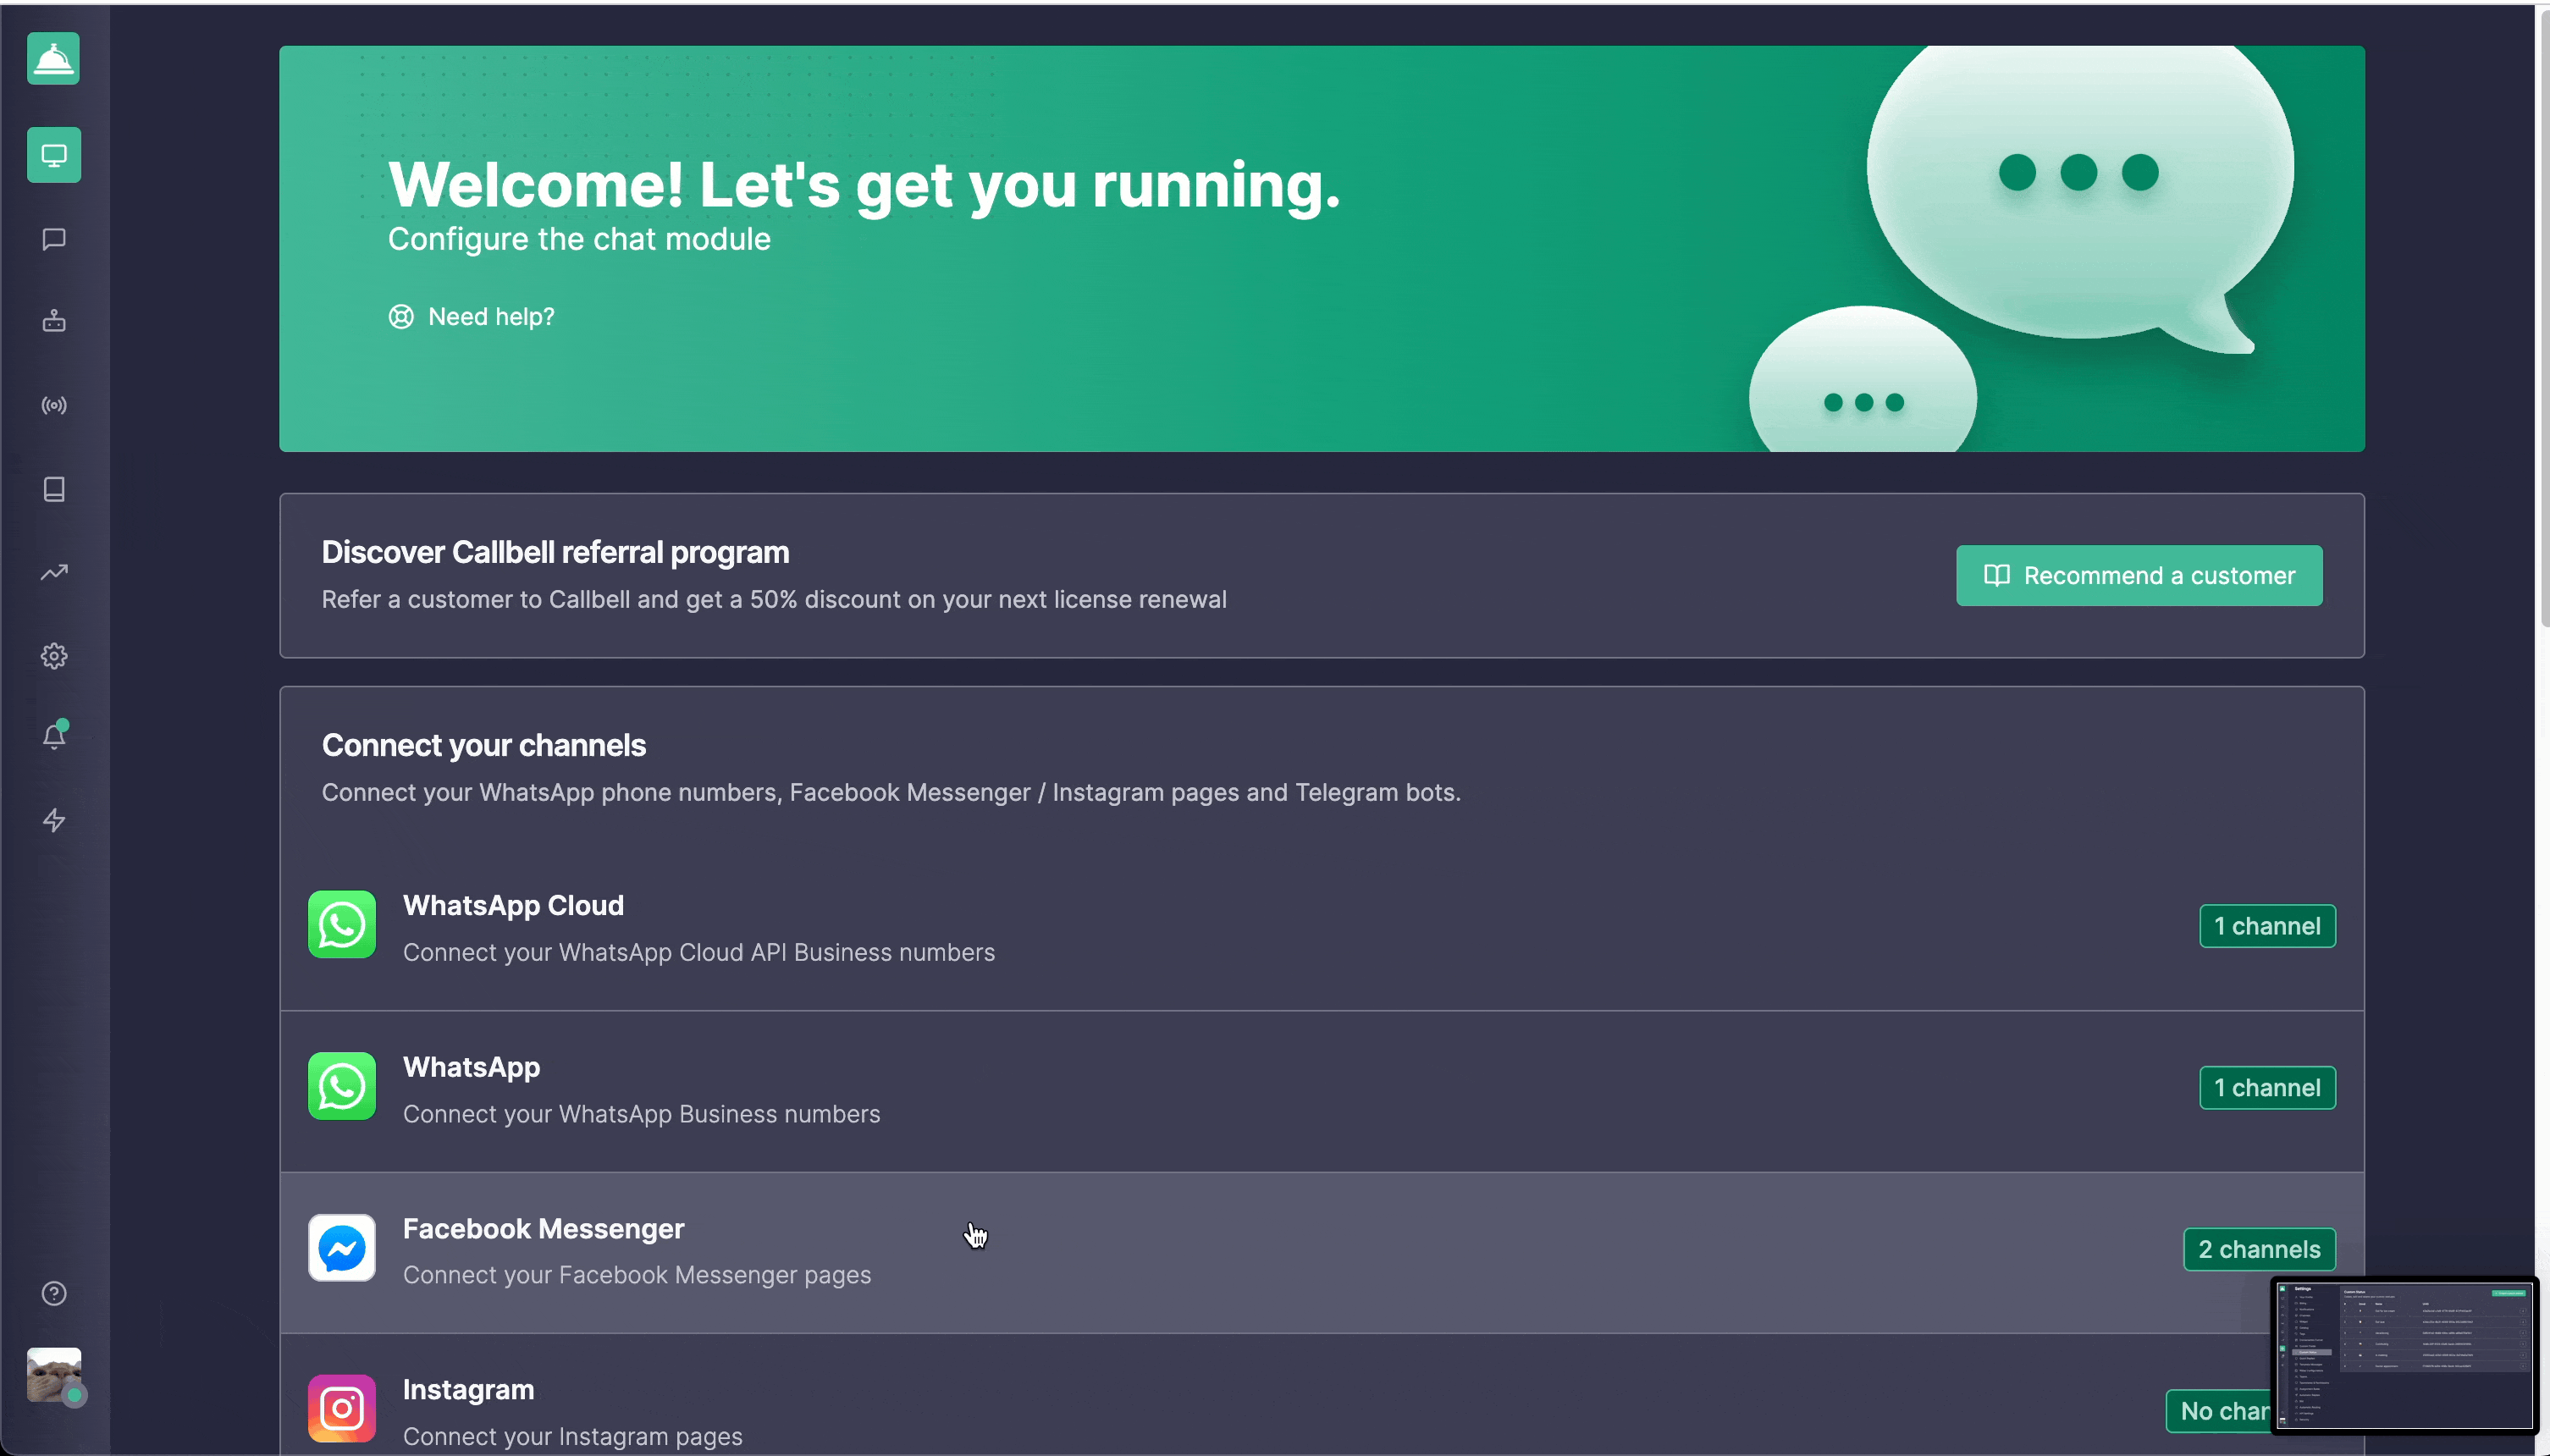Click the lifebuoy icon beside Need help
Screen dimensions: 2550x1456
pyautogui.click(x=401, y=317)
